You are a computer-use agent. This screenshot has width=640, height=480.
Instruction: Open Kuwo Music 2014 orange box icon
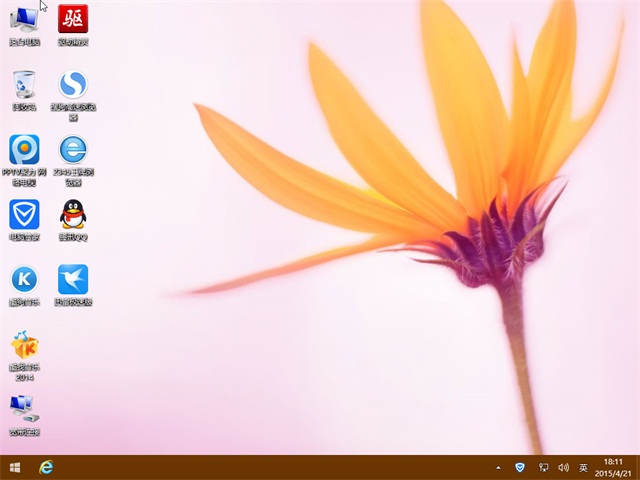[x=24, y=356]
